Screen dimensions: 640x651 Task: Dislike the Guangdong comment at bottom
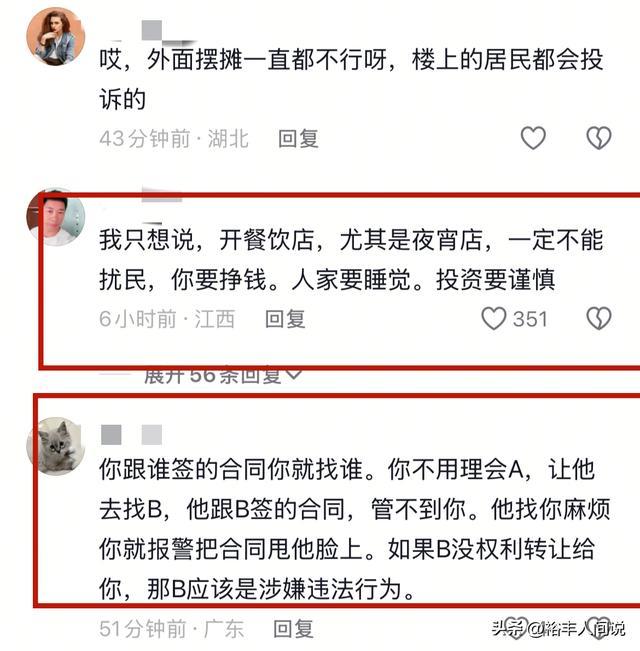click(x=598, y=628)
